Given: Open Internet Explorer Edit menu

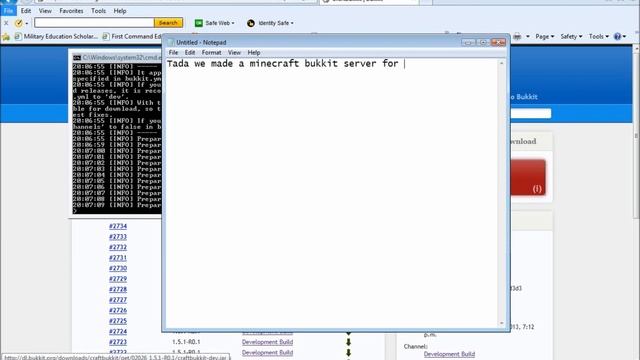Looking at the screenshot, I should click(x=26, y=11).
